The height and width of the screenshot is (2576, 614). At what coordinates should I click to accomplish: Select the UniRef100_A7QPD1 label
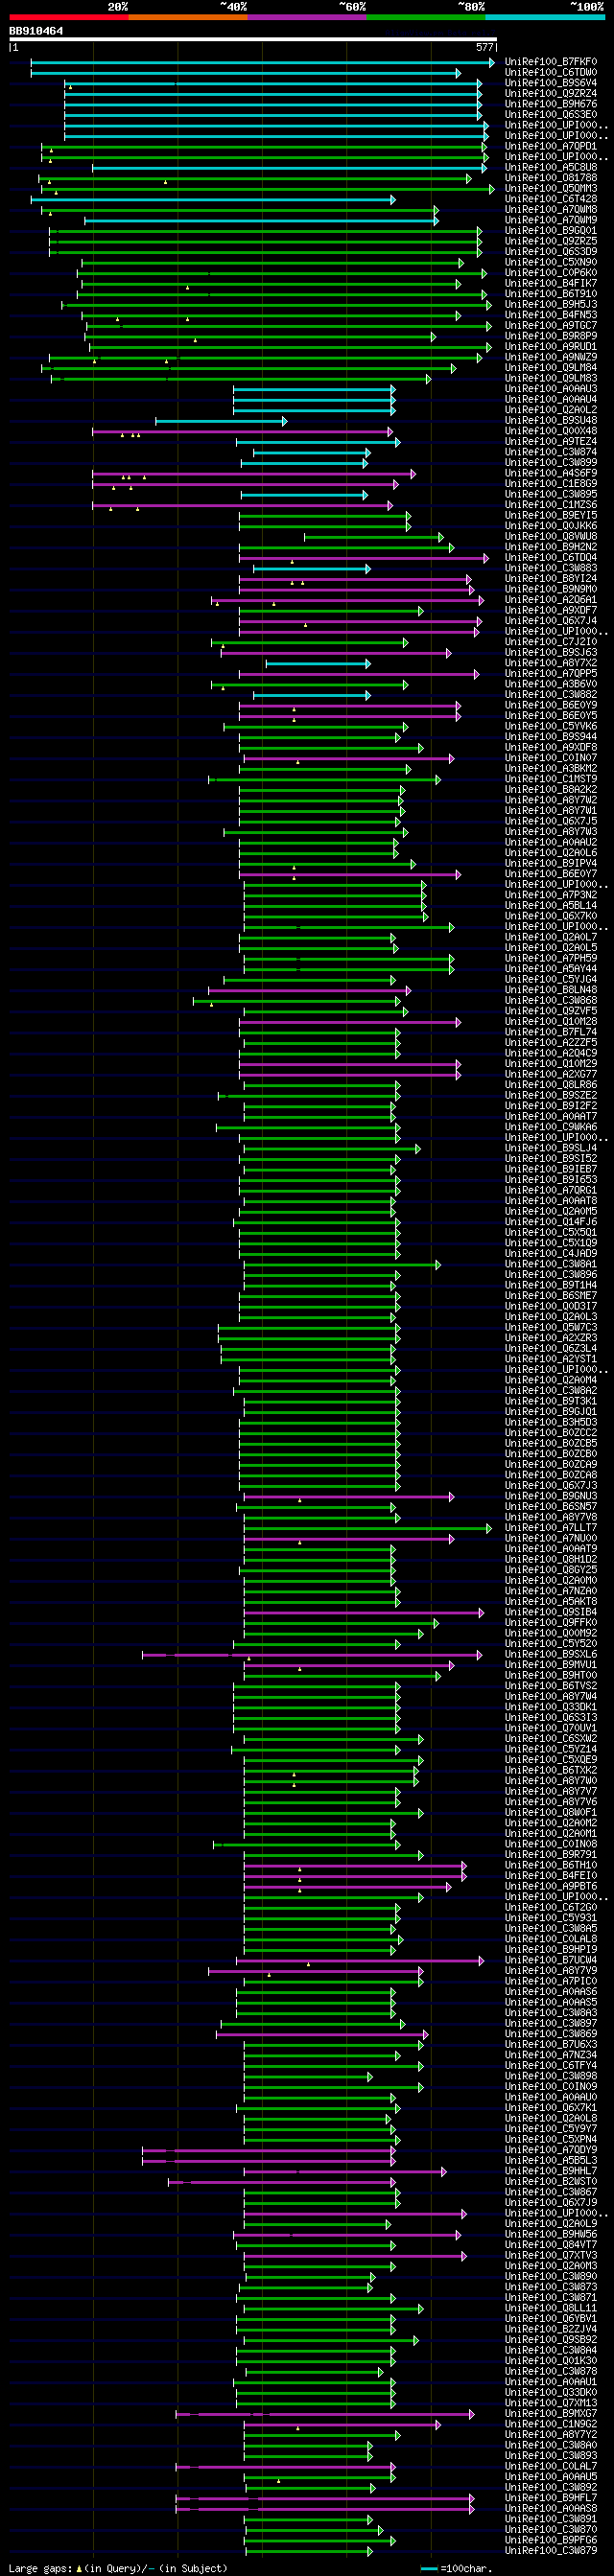point(551,146)
